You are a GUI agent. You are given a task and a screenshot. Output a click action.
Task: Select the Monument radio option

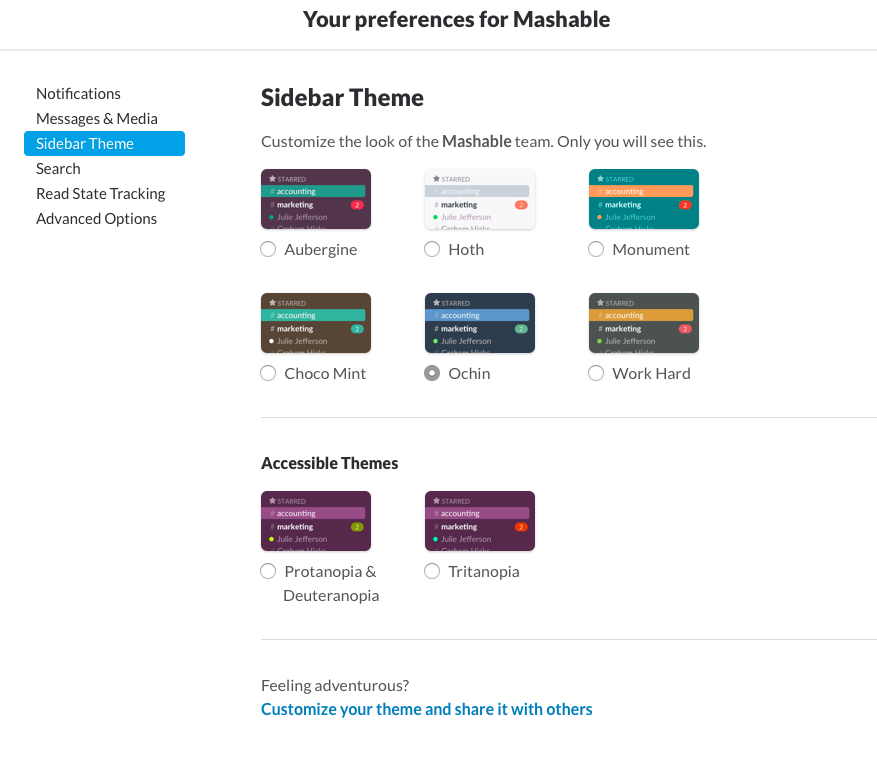pos(596,249)
